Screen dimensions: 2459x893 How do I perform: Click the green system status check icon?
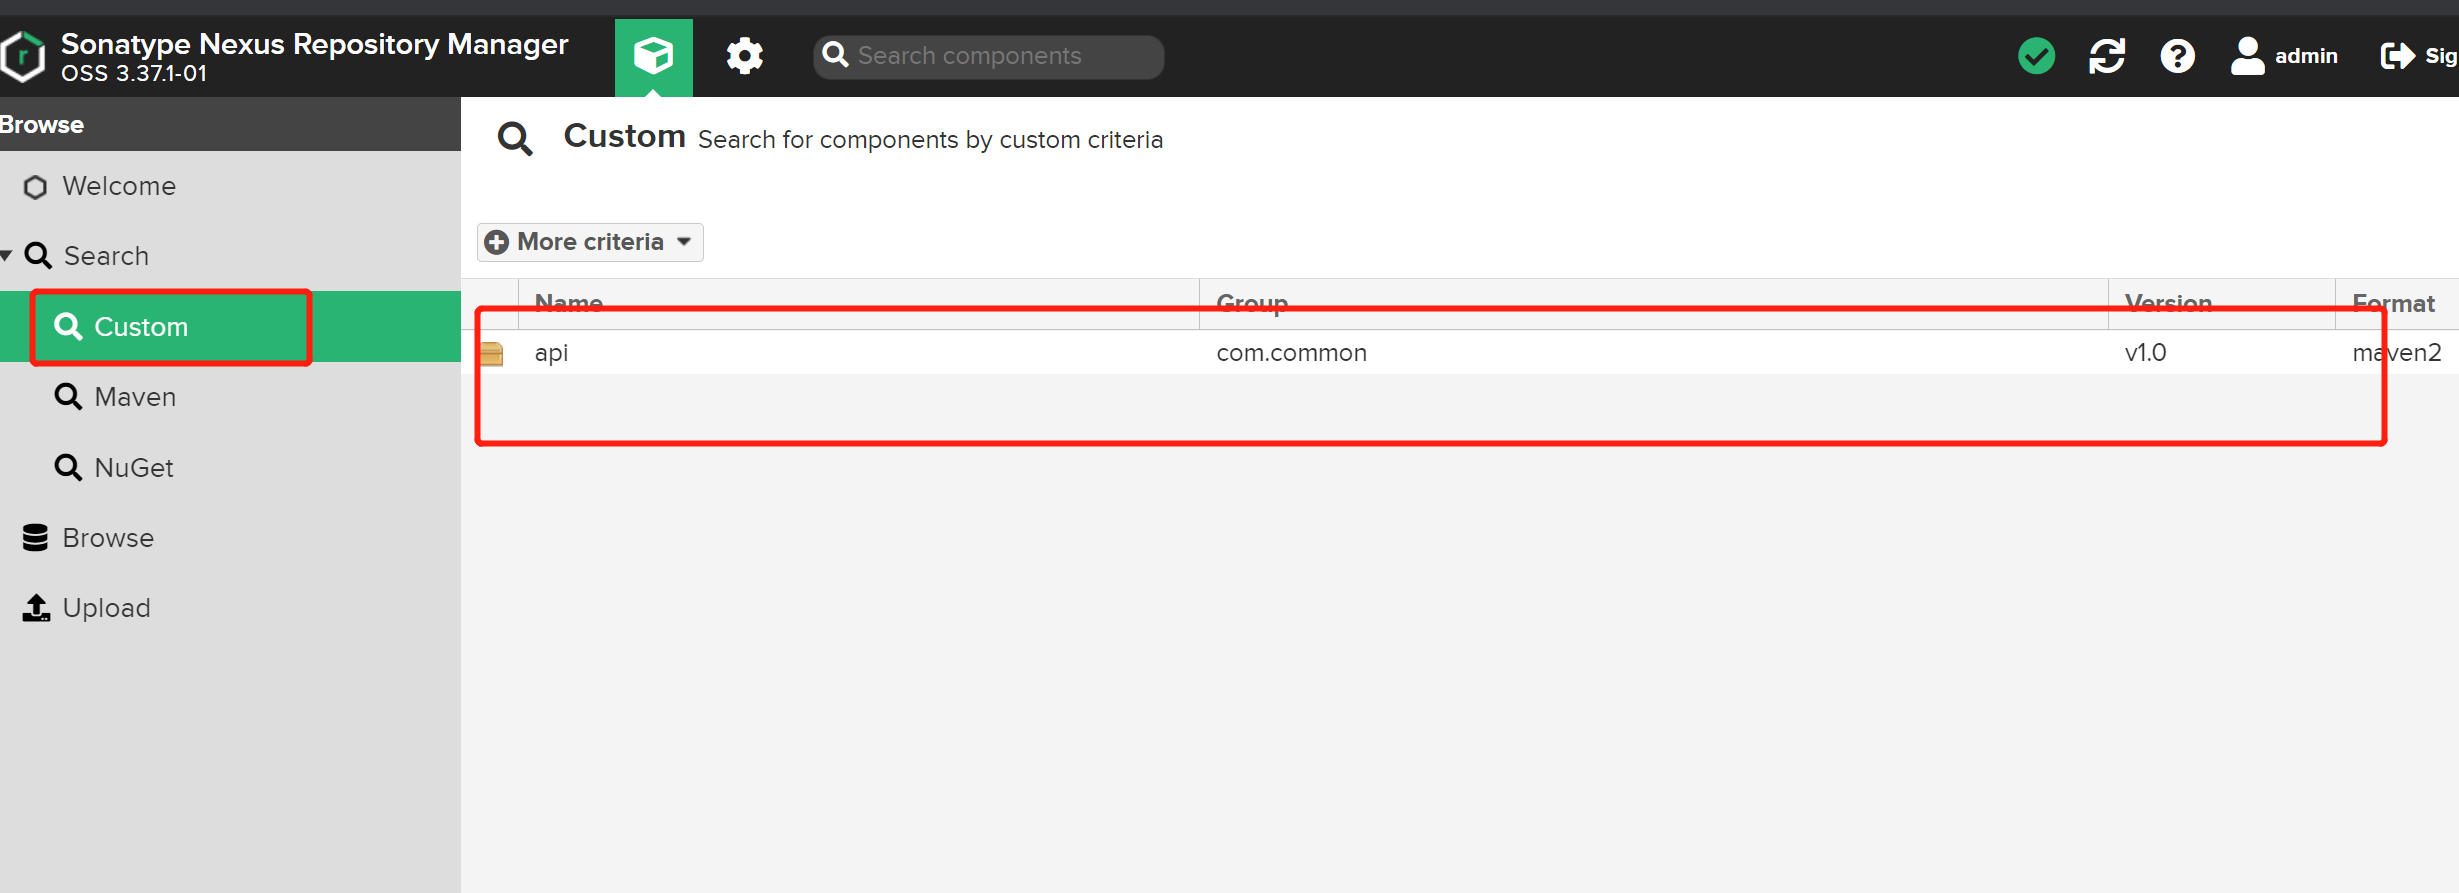pyautogui.click(x=2036, y=56)
